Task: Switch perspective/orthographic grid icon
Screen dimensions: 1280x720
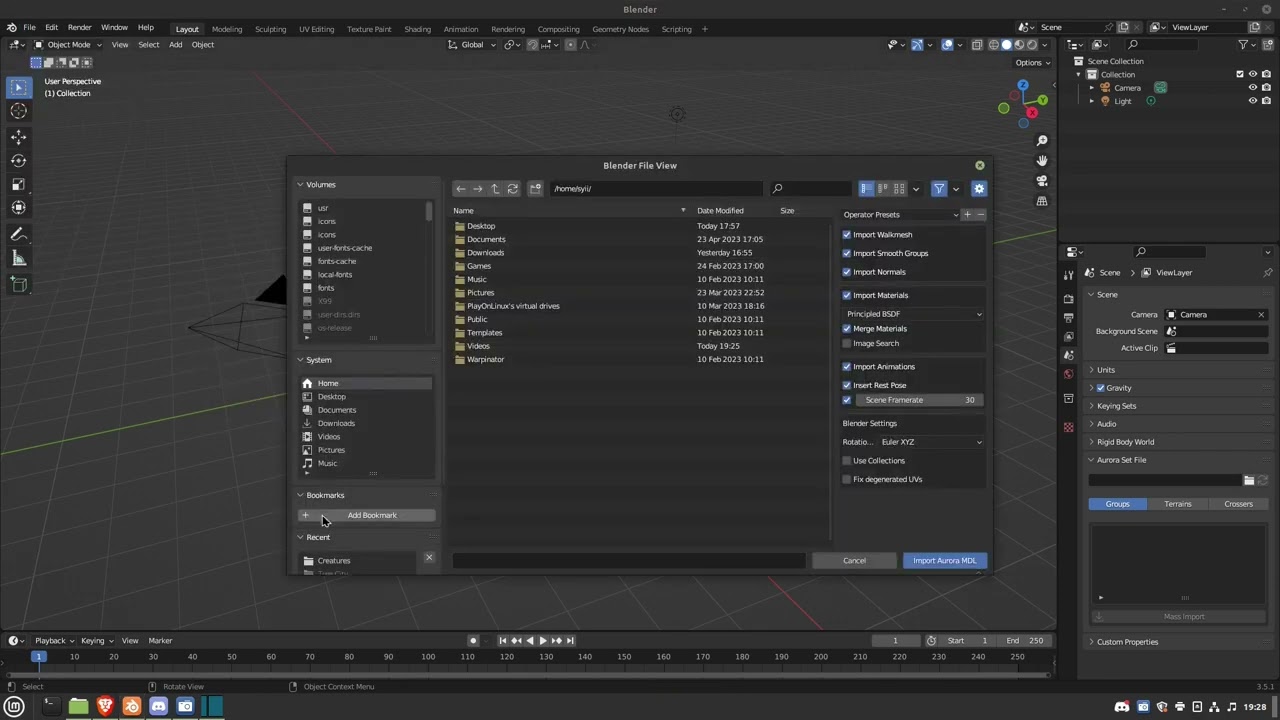Action: click(x=1042, y=201)
